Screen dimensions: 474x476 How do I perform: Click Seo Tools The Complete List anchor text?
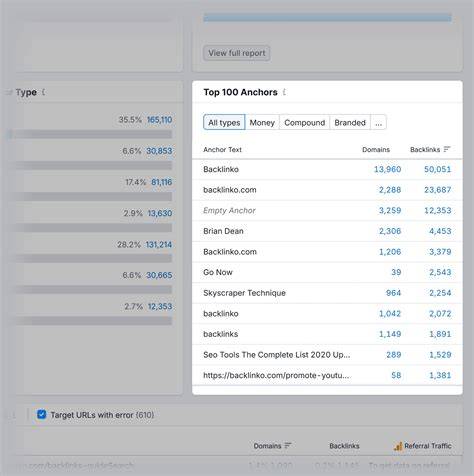(277, 355)
